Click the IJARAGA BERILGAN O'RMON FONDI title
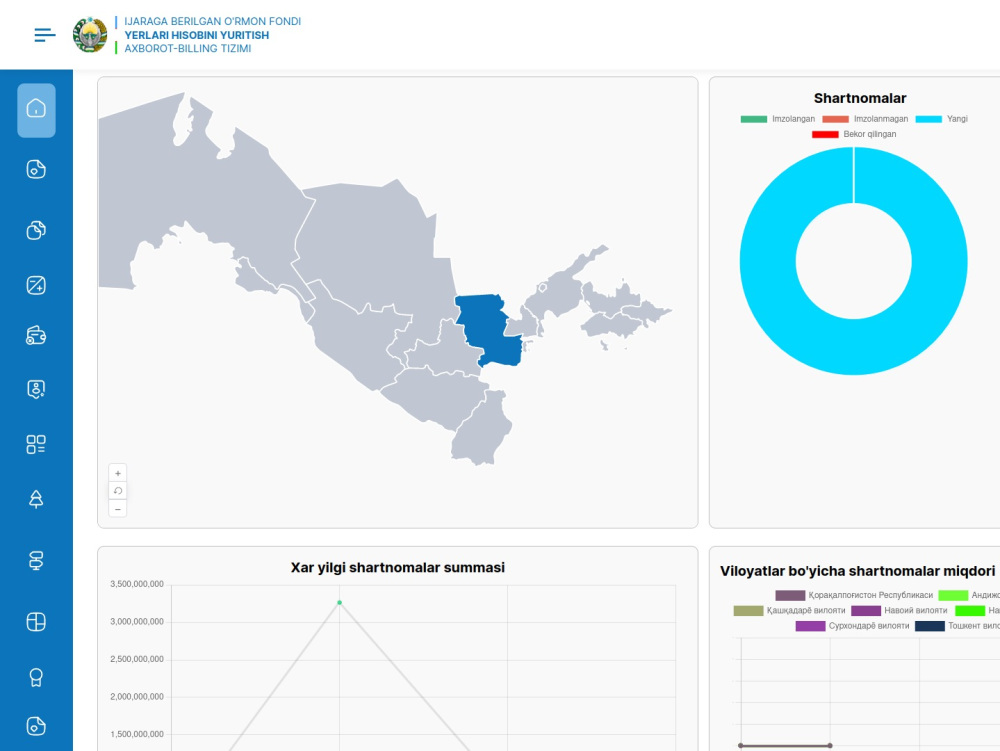Viewport: 1000px width, 751px height. point(212,22)
